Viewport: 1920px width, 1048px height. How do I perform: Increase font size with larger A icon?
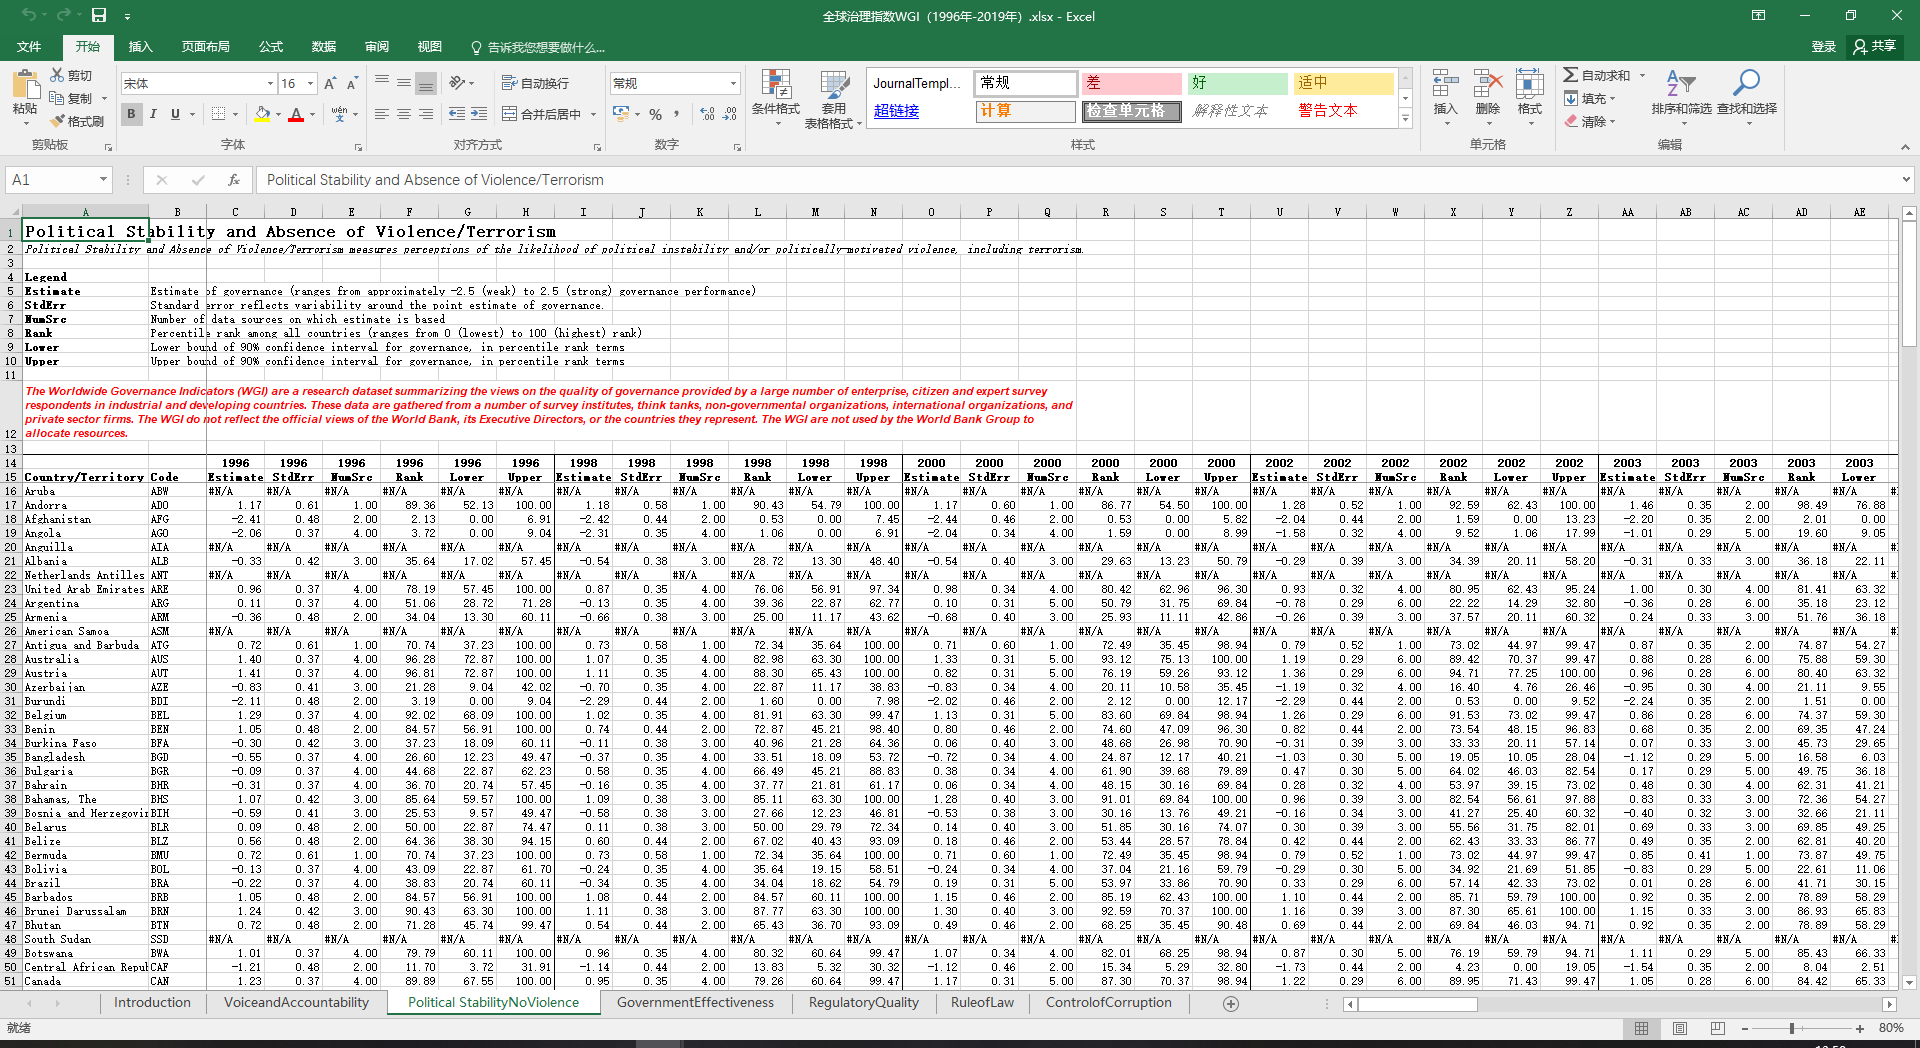(x=330, y=84)
